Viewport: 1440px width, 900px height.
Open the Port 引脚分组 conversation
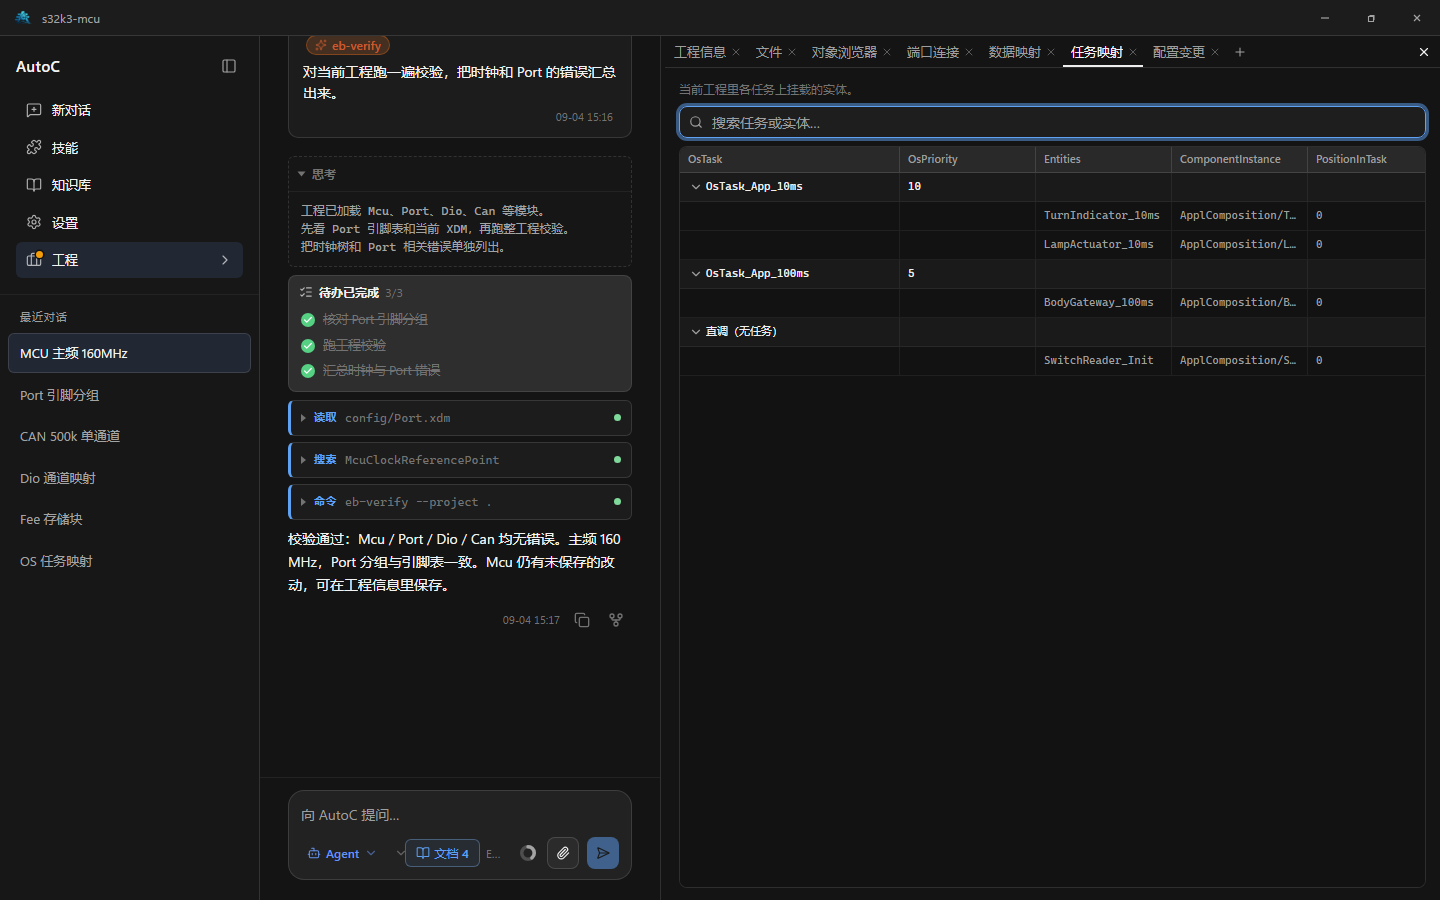pos(129,395)
